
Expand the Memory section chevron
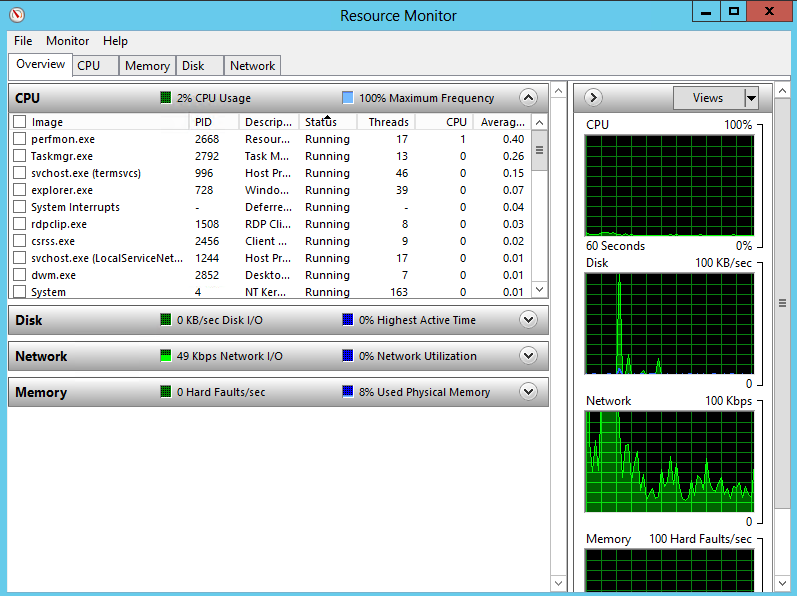tap(529, 392)
